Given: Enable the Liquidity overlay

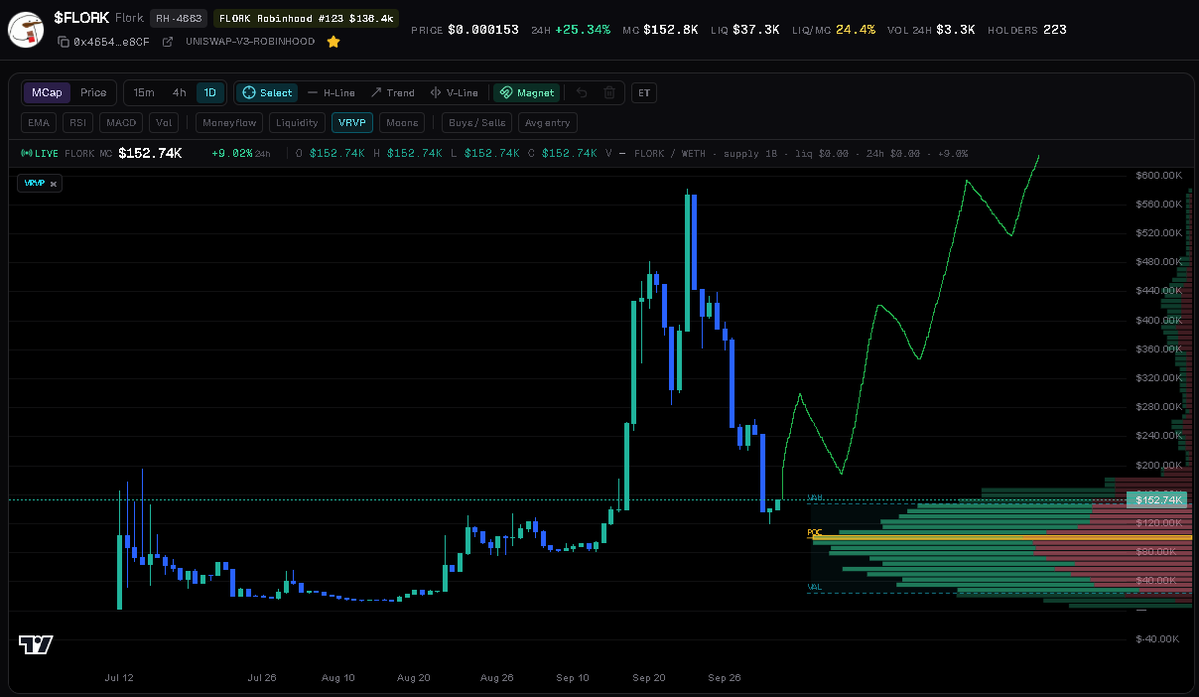Looking at the screenshot, I should coord(297,122).
